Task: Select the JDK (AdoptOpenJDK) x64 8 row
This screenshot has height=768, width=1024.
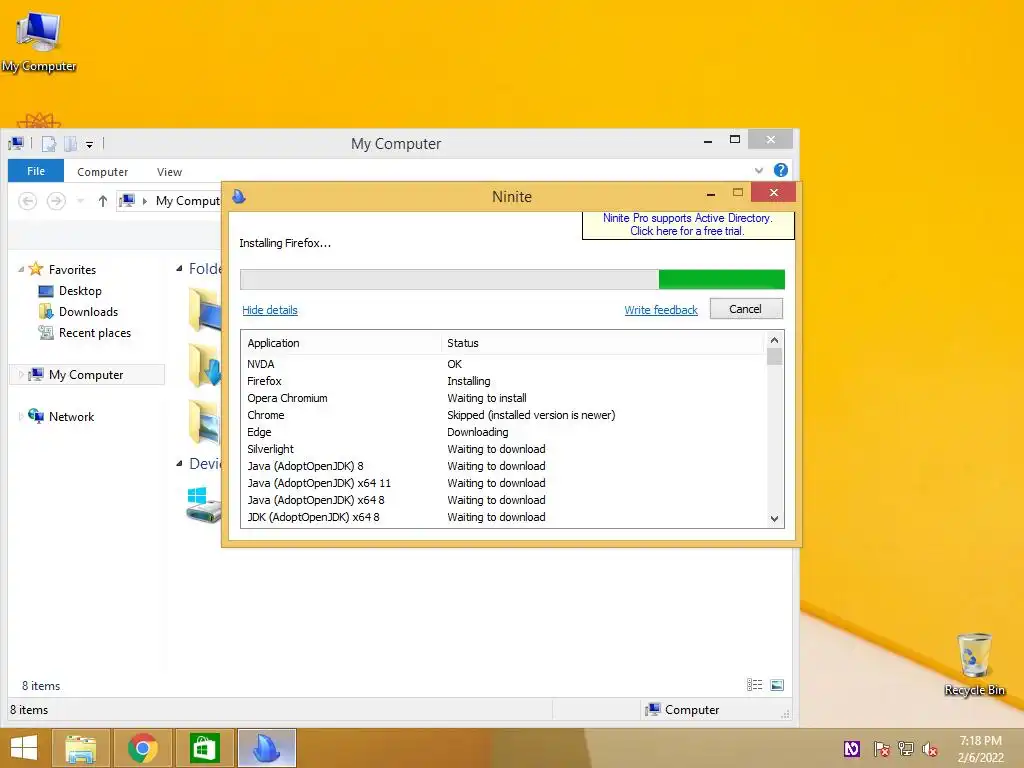Action: tap(503, 517)
